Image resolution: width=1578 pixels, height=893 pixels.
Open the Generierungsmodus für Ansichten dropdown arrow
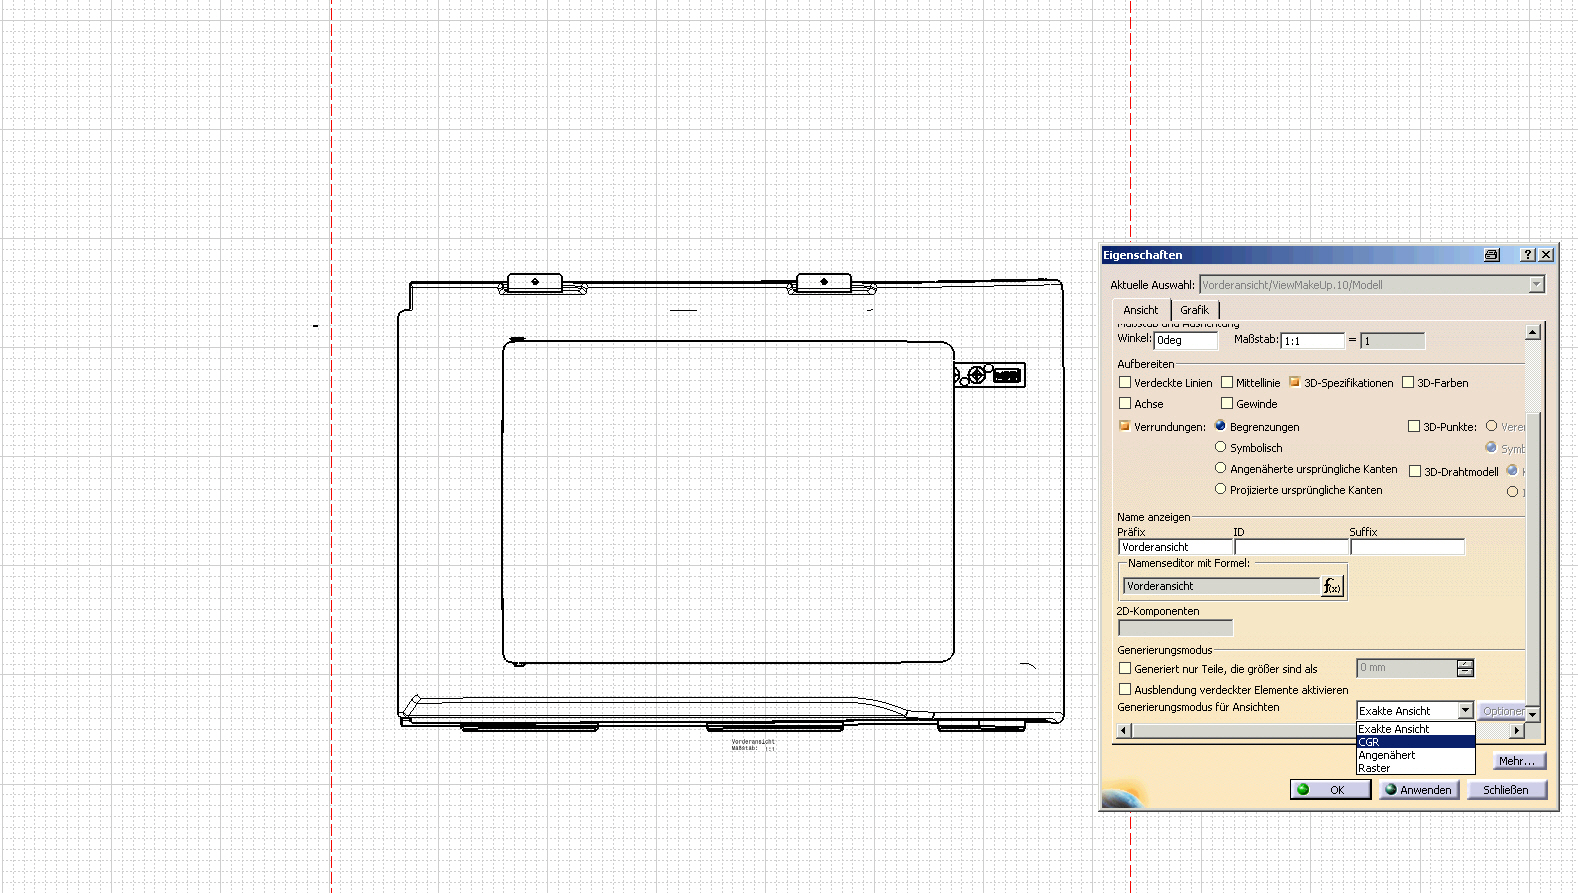click(x=1466, y=711)
